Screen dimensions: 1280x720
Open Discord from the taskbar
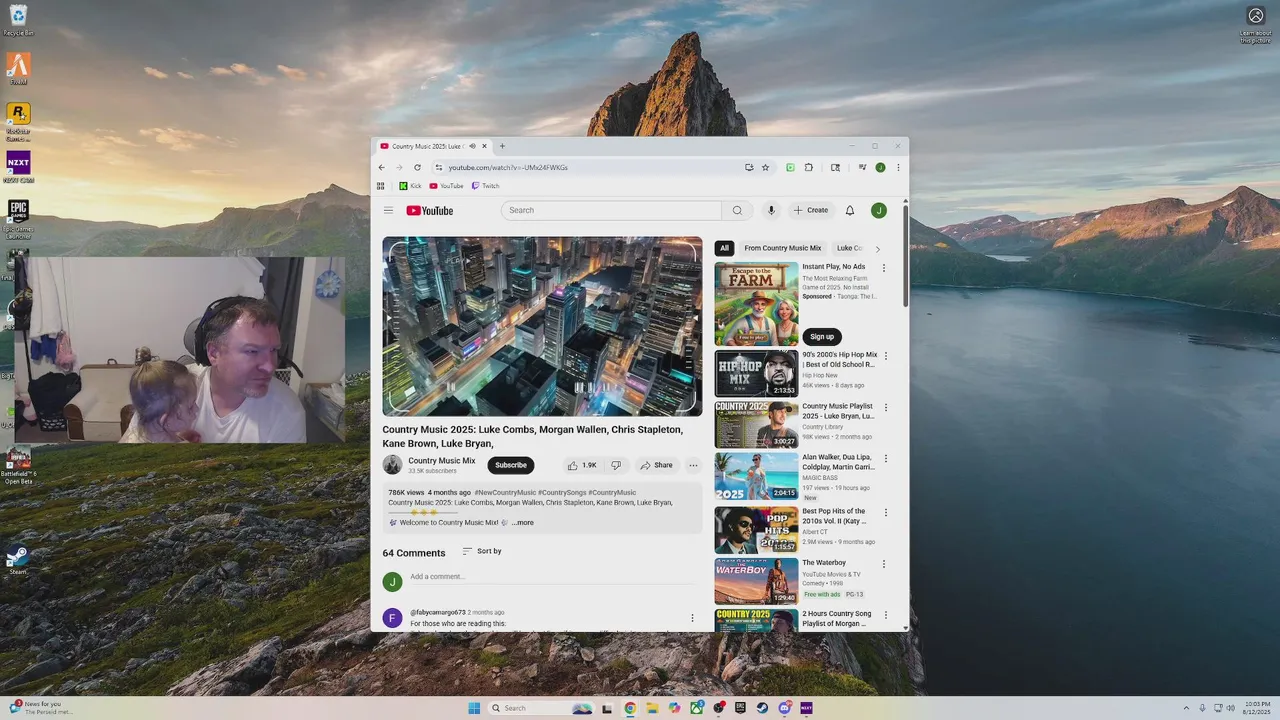pos(784,708)
